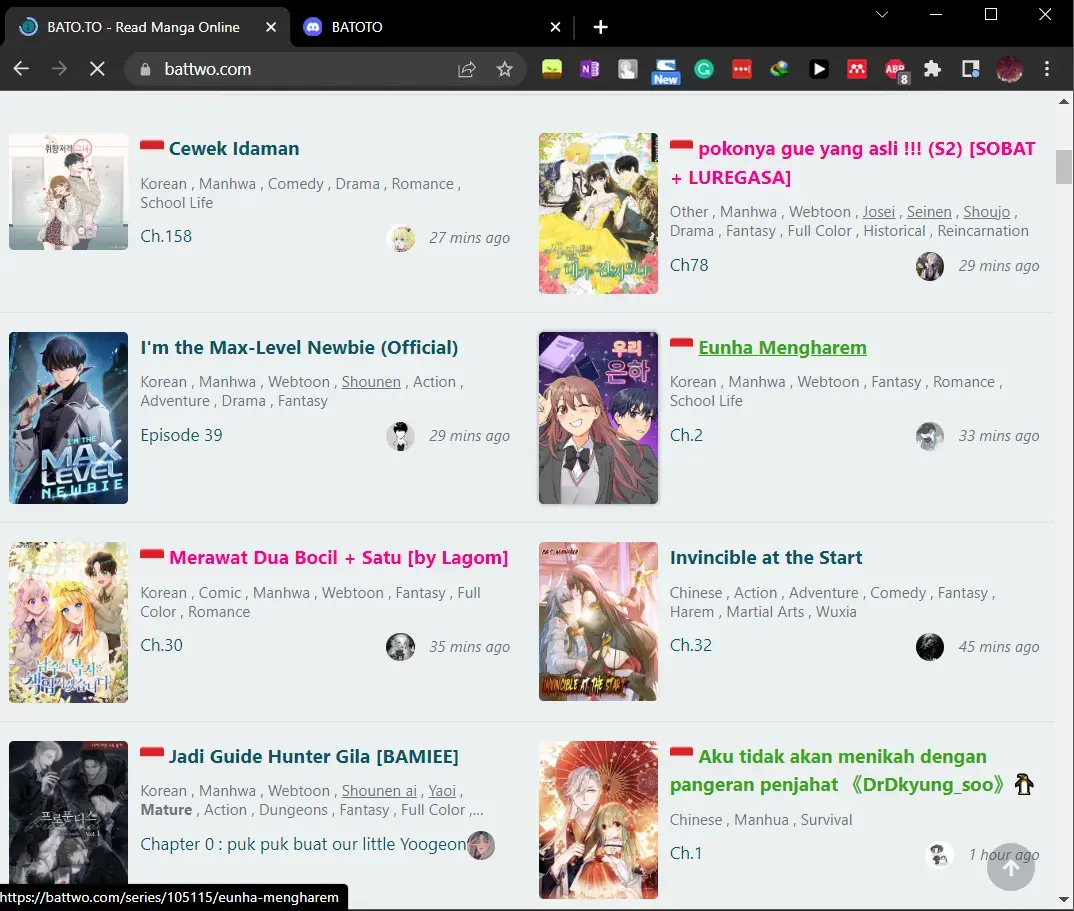Select the Grammarly extension icon
This screenshot has height=911, width=1074.
click(x=705, y=69)
